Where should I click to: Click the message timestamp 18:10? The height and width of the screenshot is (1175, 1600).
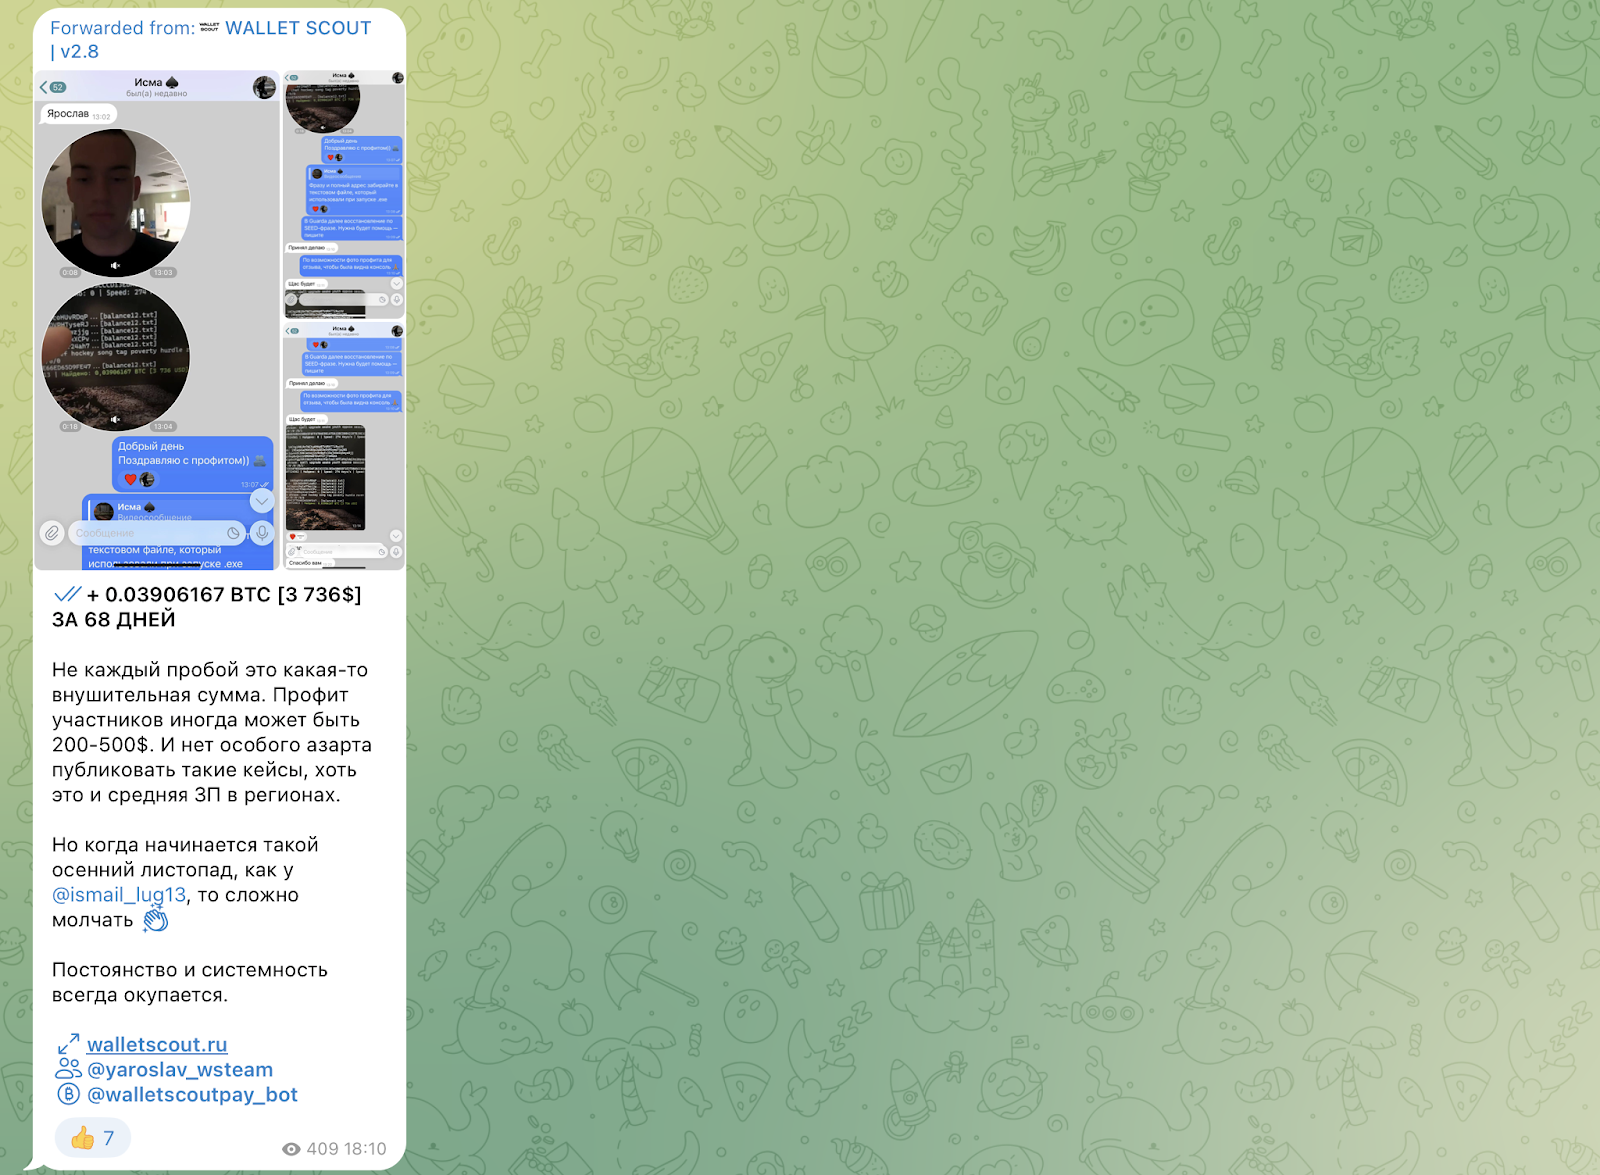click(366, 1149)
